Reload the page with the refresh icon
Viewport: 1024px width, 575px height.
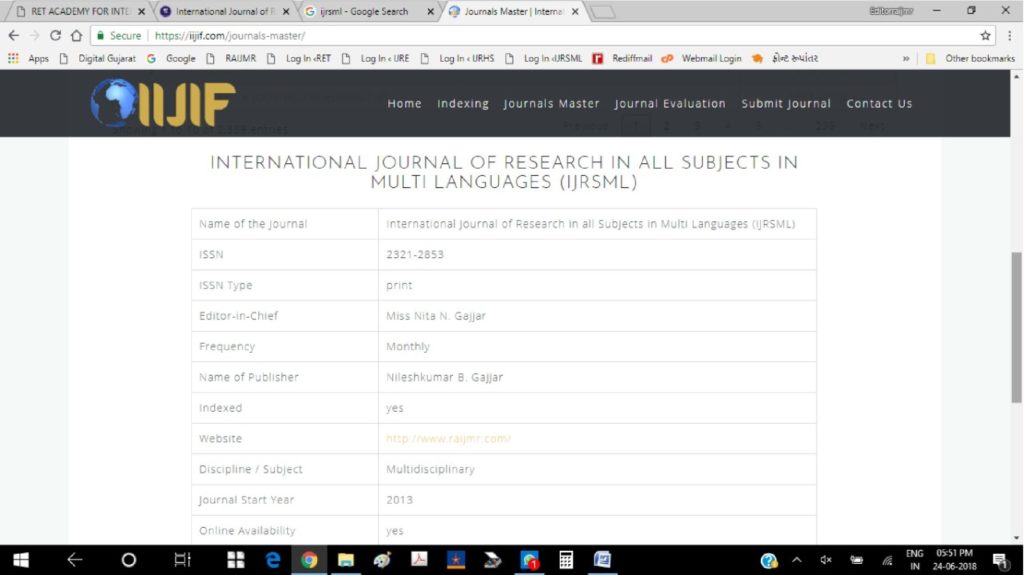55,35
